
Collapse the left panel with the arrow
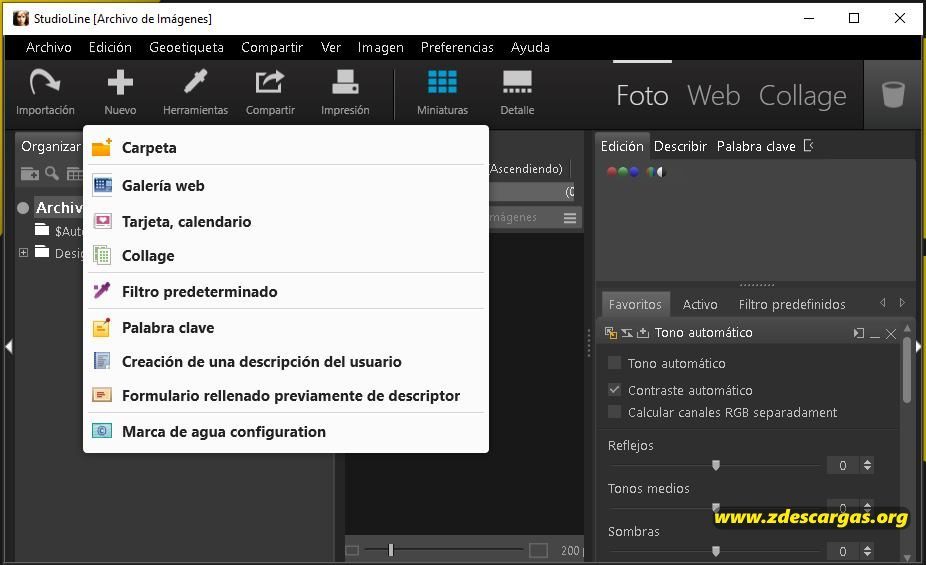click(x=8, y=347)
